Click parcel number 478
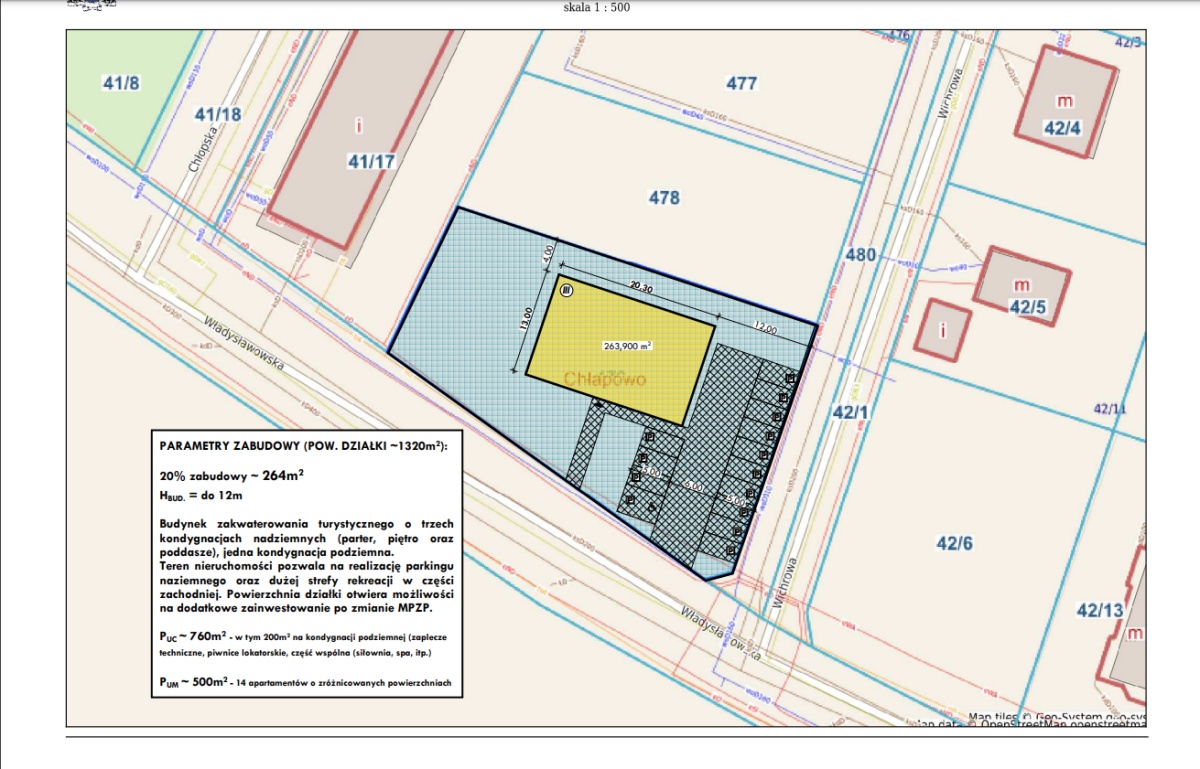The height and width of the screenshot is (769, 1200). [664, 198]
